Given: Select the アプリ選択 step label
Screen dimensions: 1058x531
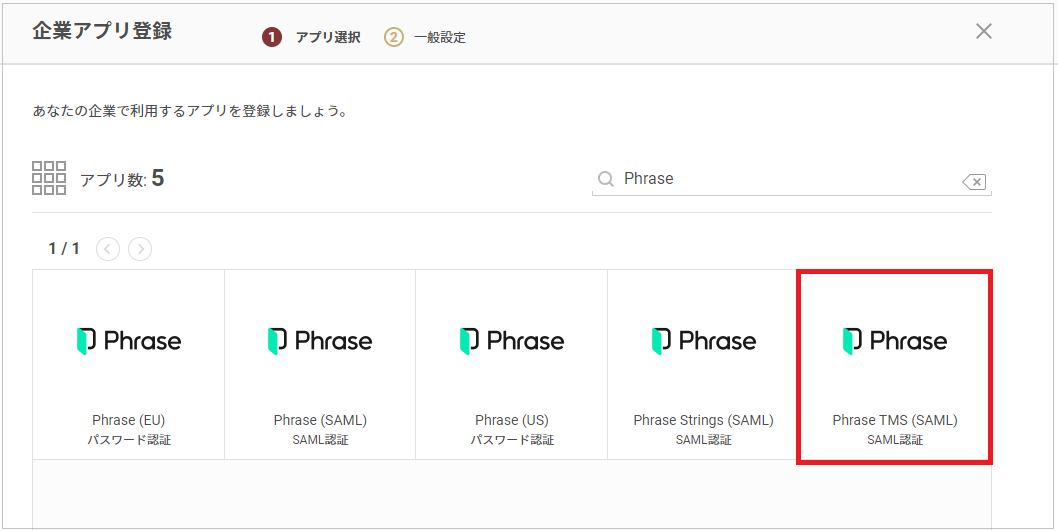Looking at the screenshot, I should point(327,38).
